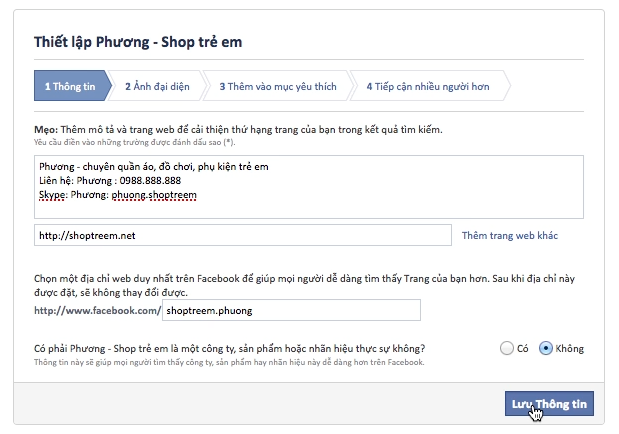Image resolution: width=619 pixels, height=434 pixels.
Task: Select the "Không" radio button
Action: coord(546,348)
